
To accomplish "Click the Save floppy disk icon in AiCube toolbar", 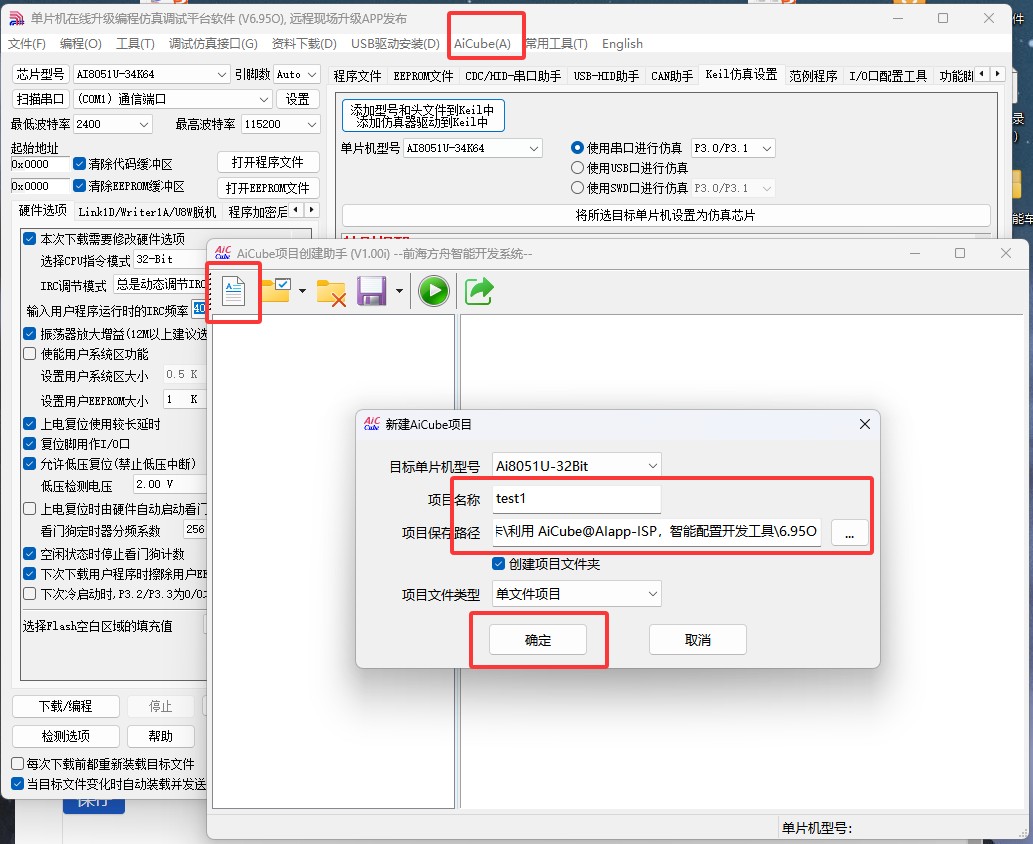I will click(372, 291).
